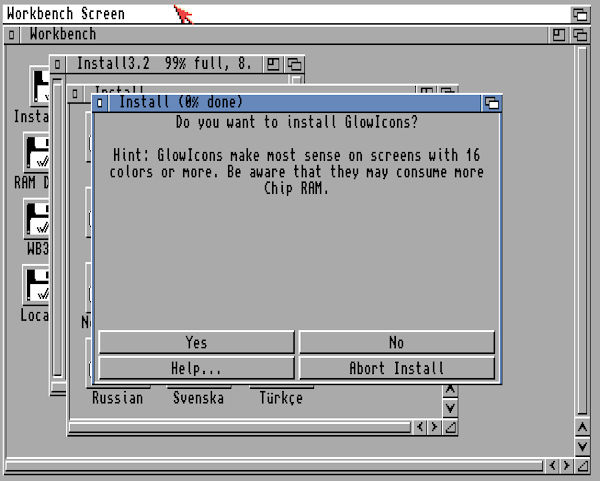Select the Locale floppy disk icon
This screenshot has width=600, height=481.
coord(38,286)
